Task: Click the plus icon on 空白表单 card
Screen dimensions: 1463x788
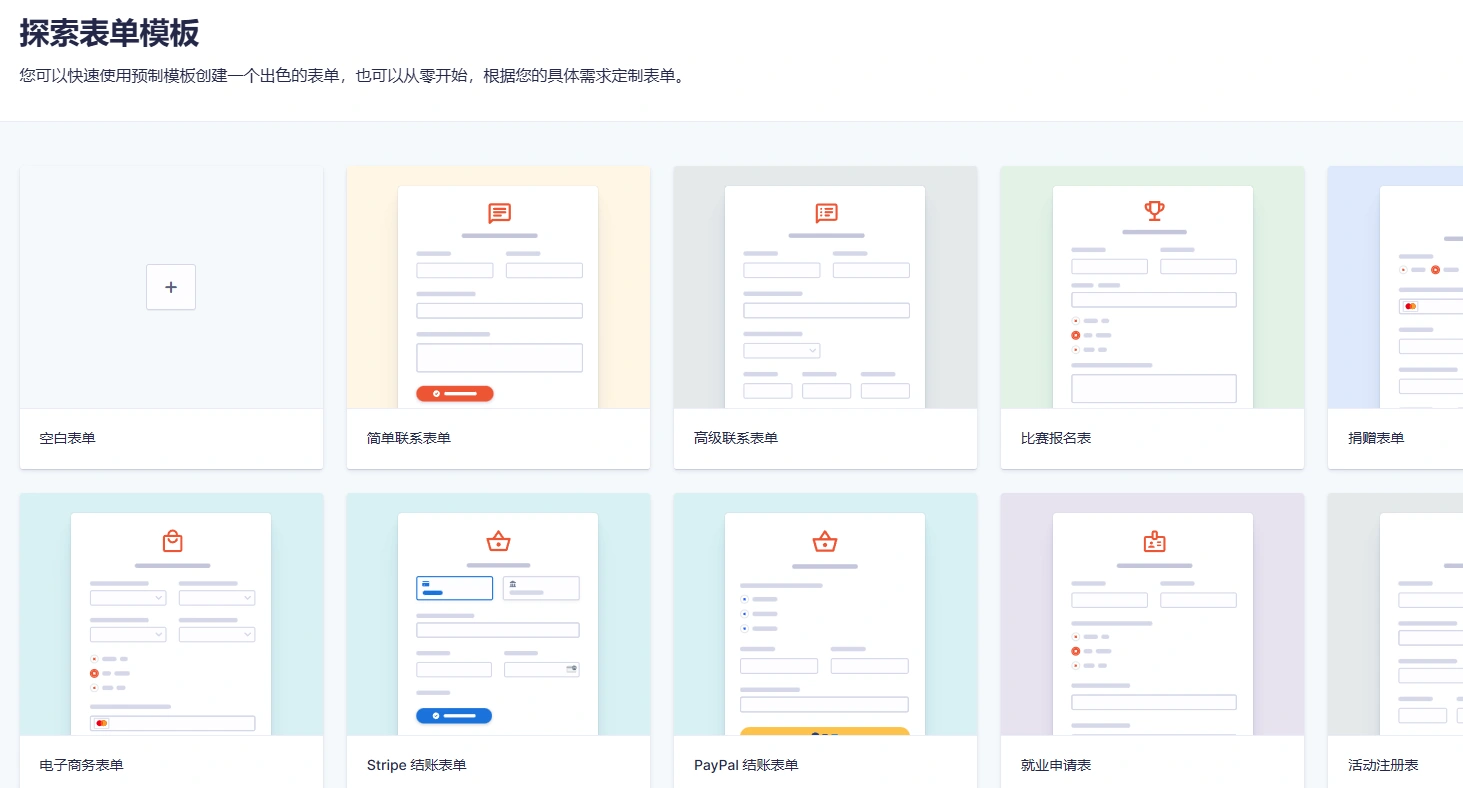Action: coord(170,287)
